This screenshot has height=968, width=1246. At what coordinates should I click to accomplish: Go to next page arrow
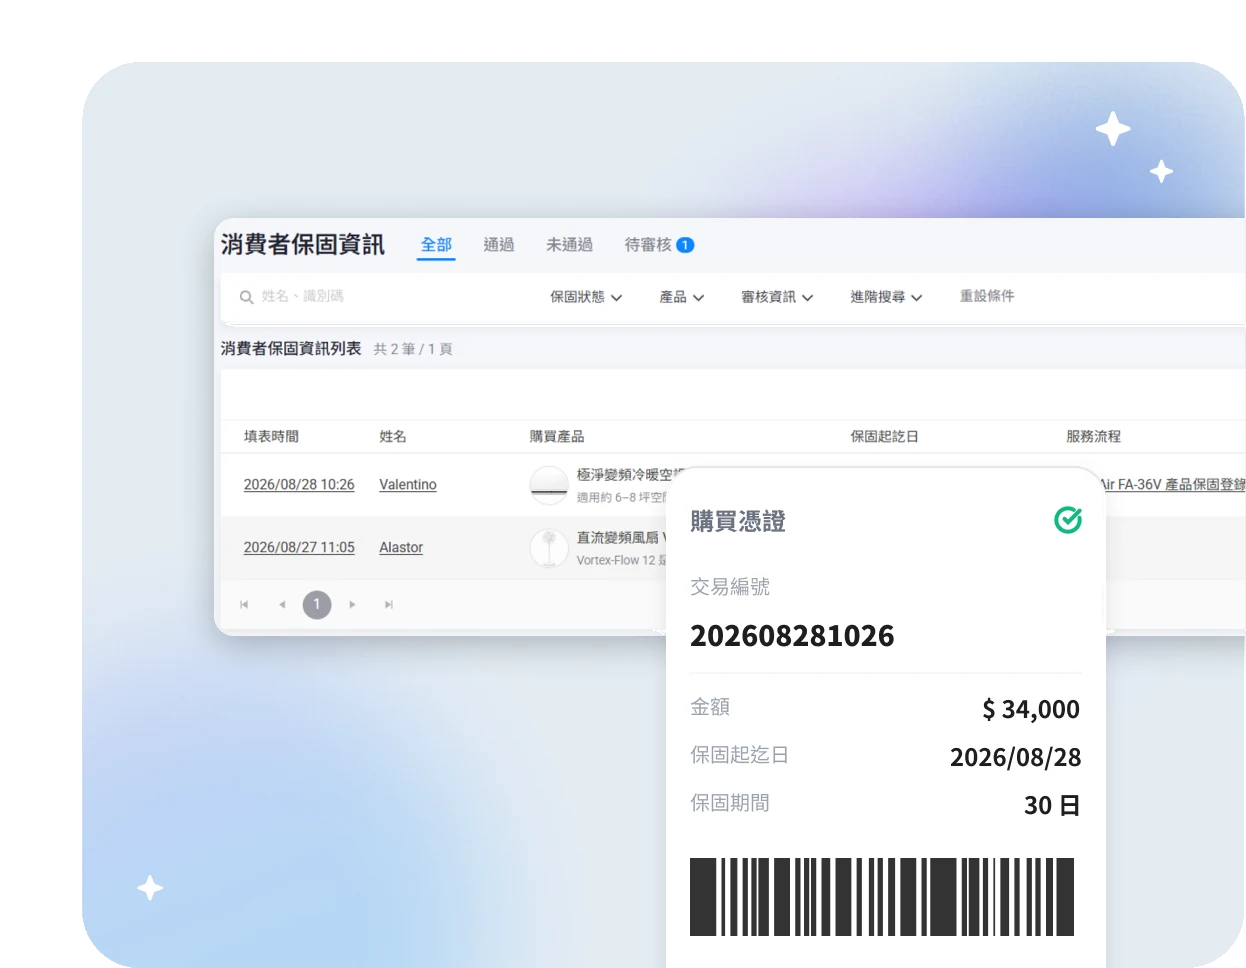pyautogui.click(x=352, y=605)
